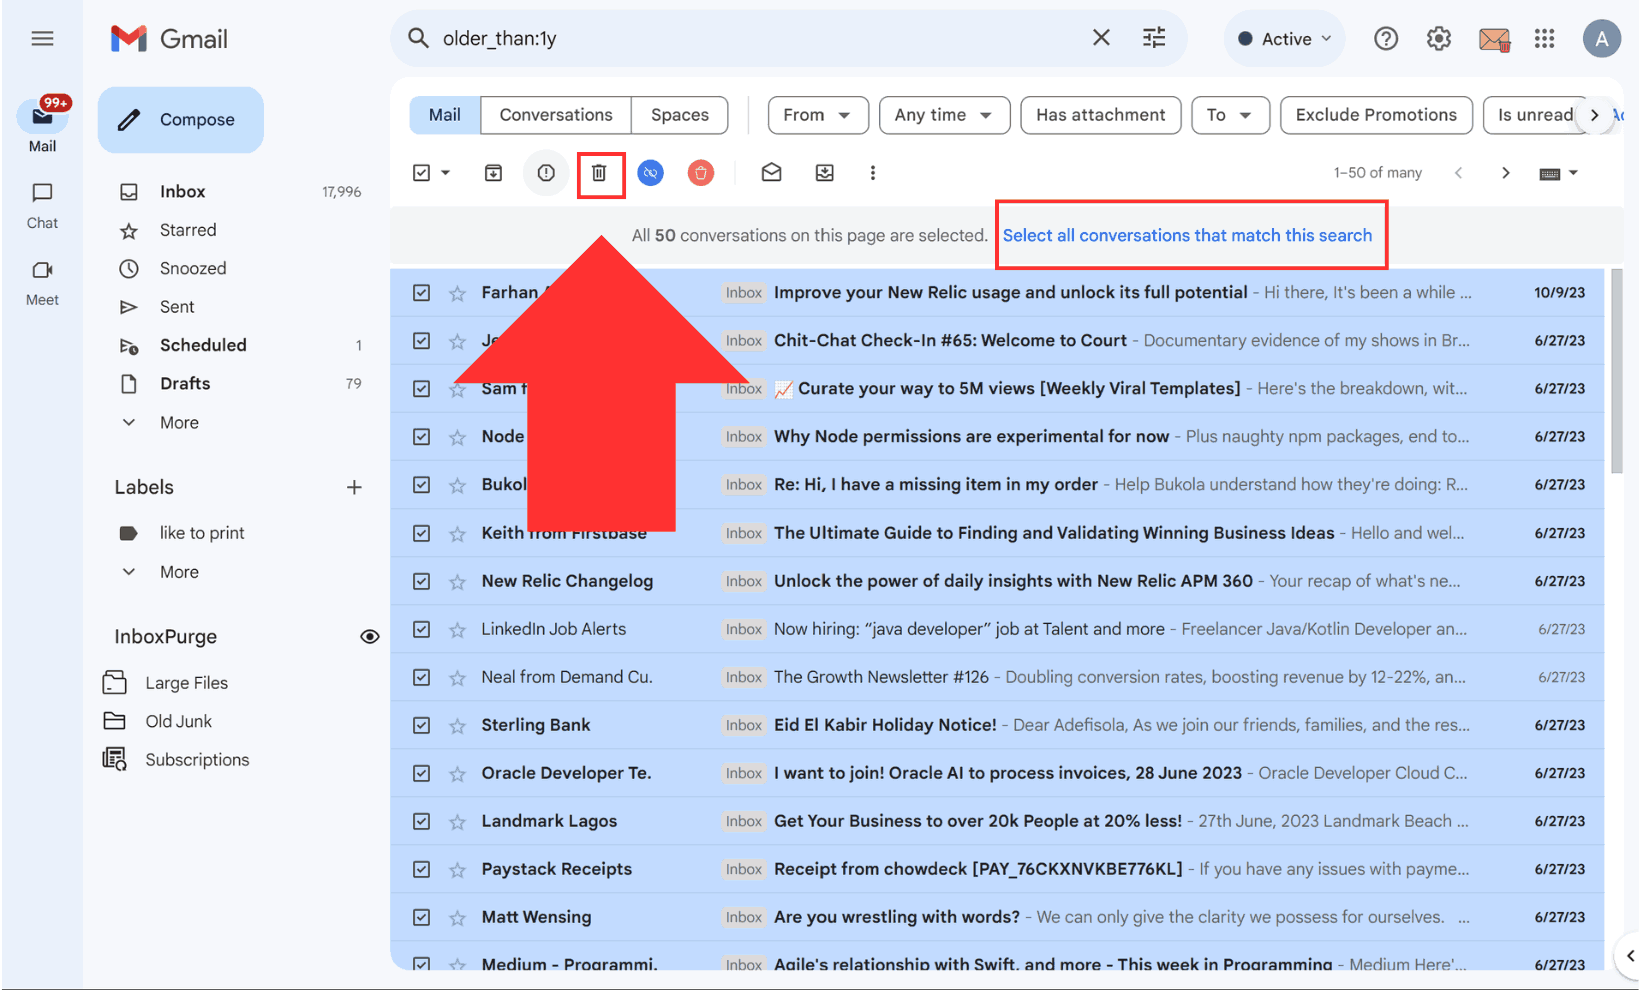Screen dimensions: 1641x990
Task: Click the envelope extension icon in header
Action: point(1494,40)
